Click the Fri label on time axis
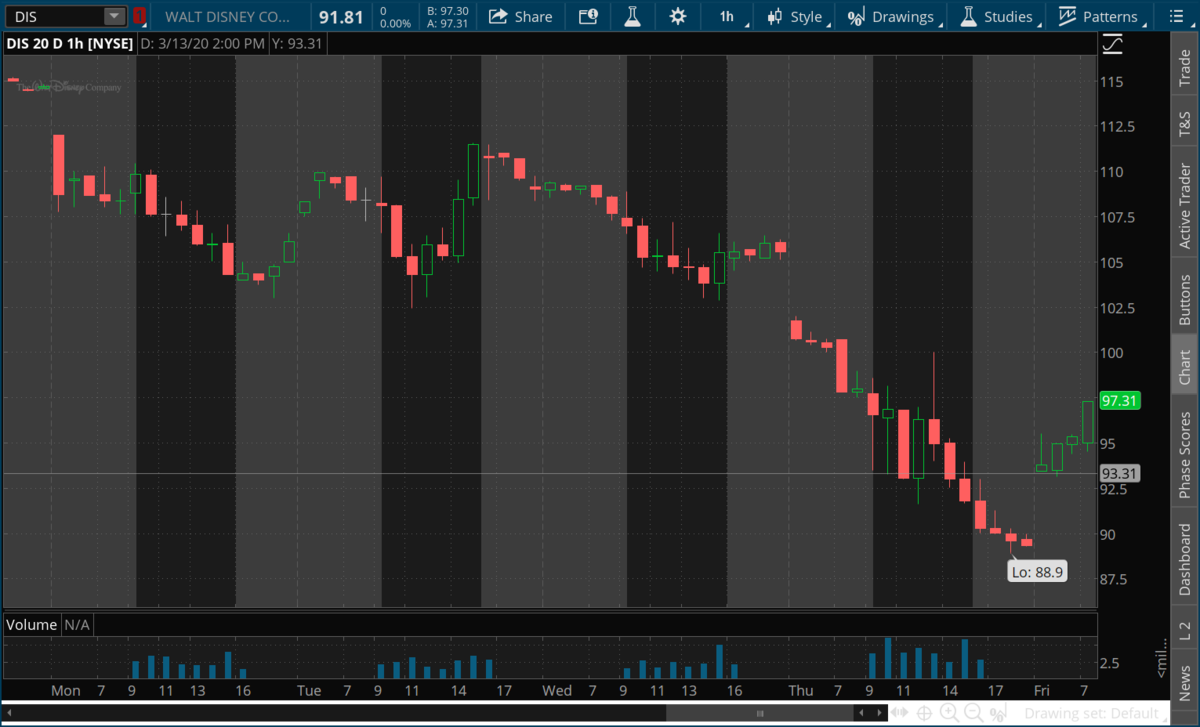Image resolution: width=1200 pixels, height=727 pixels. tap(1042, 690)
